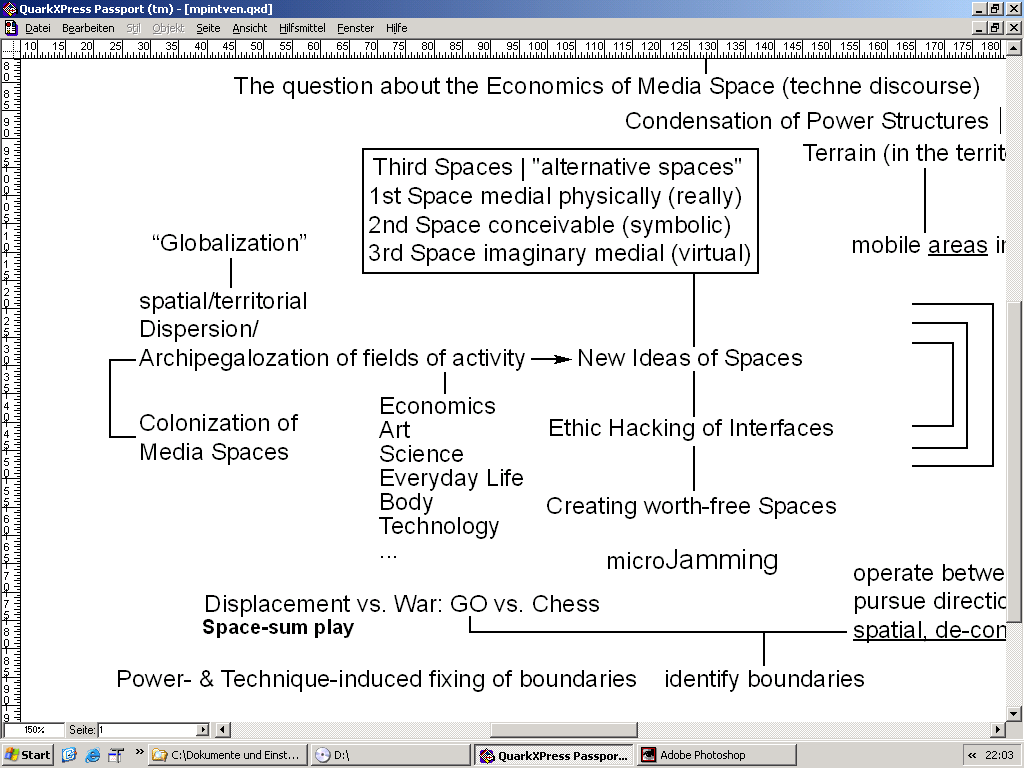
Task: Open the Hilfsmittel menu
Action: click(302, 28)
